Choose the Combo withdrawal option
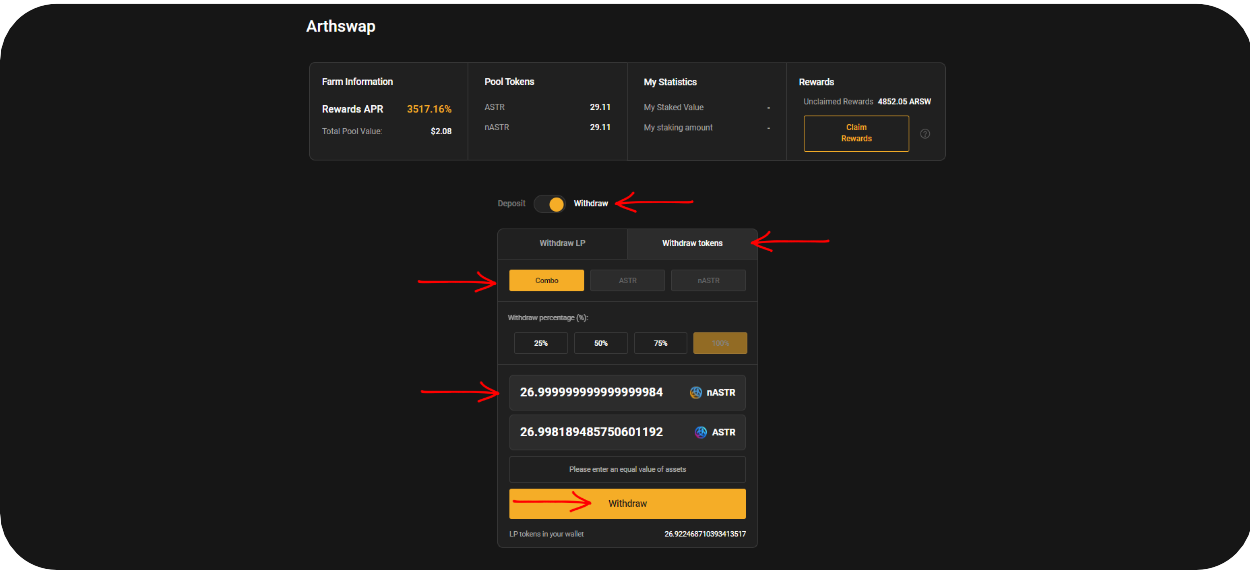This screenshot has width=1250, height=575. tap(546, 281)
